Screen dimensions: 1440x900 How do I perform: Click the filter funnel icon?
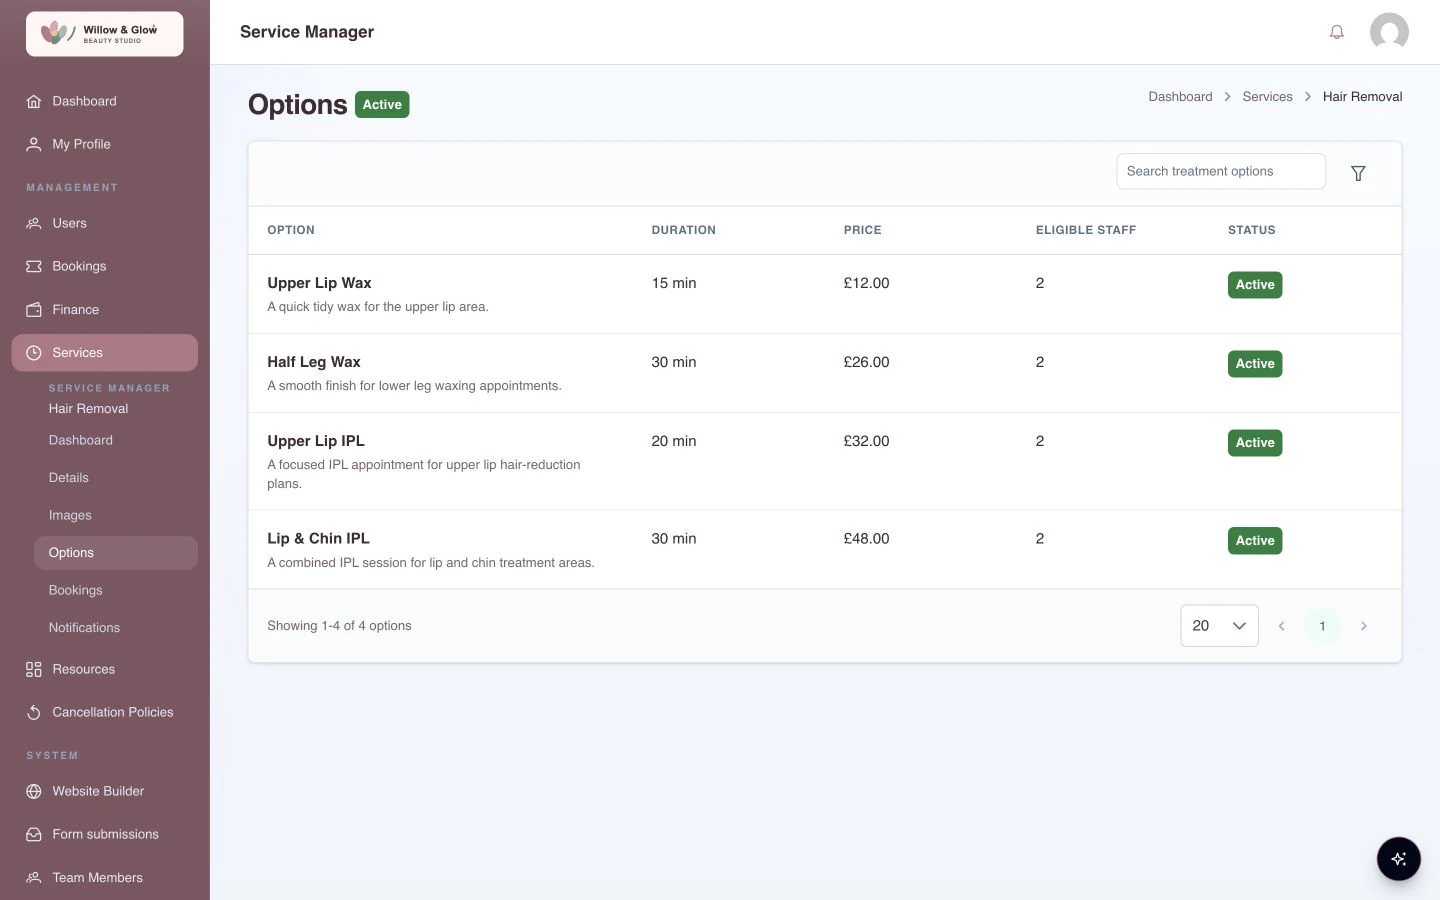(1358, 173)
